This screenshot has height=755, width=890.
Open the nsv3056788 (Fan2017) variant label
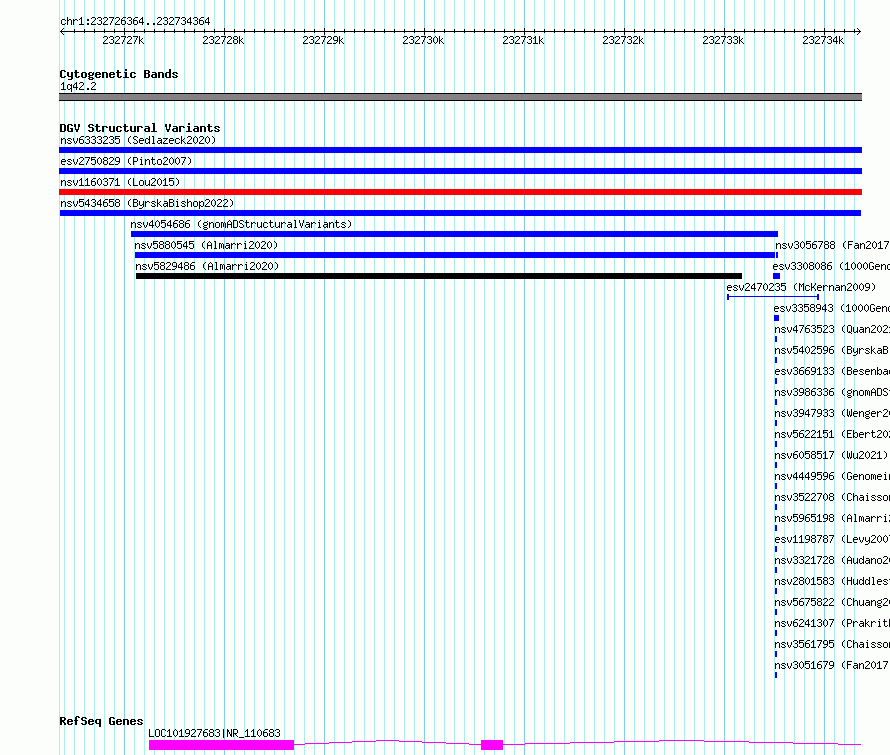tap(832, 245)
